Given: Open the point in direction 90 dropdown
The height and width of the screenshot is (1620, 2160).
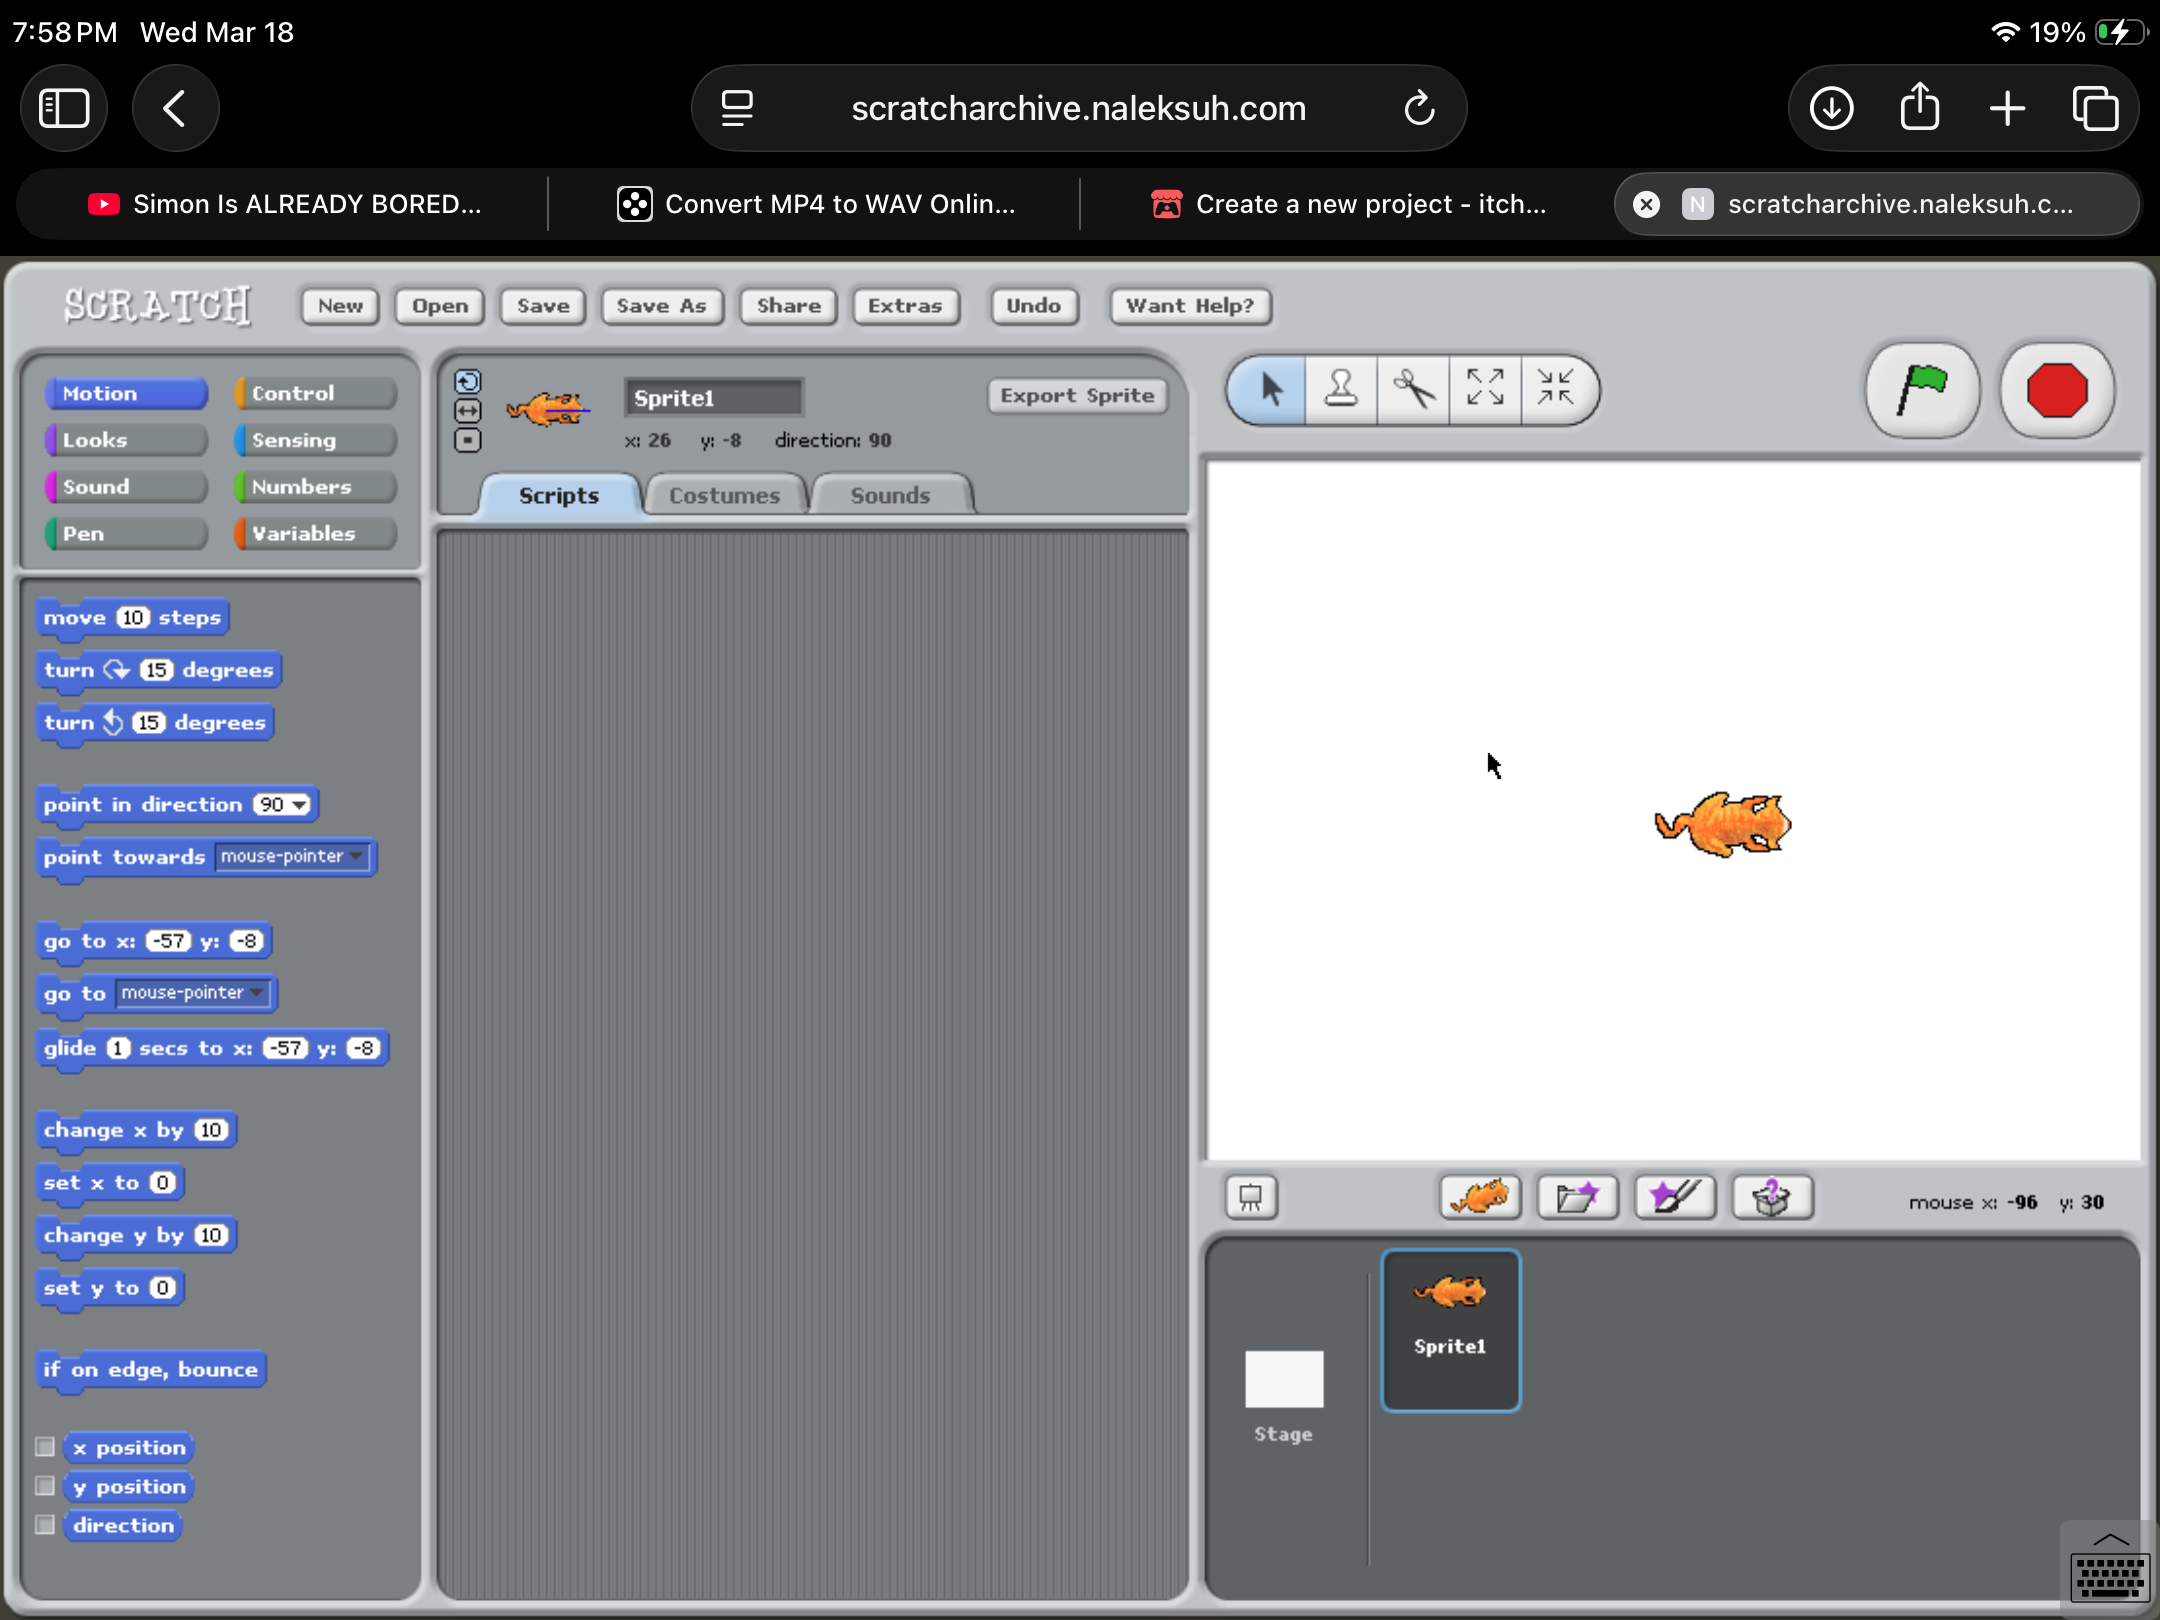Looking at the screenshot, I should [x=299, y=805].
